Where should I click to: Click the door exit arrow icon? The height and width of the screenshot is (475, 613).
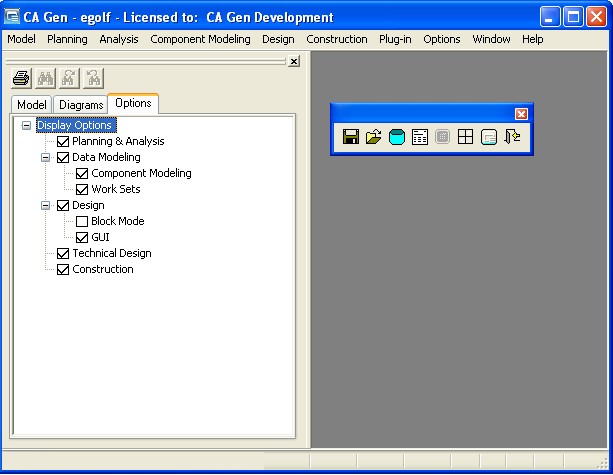point(512,137)
